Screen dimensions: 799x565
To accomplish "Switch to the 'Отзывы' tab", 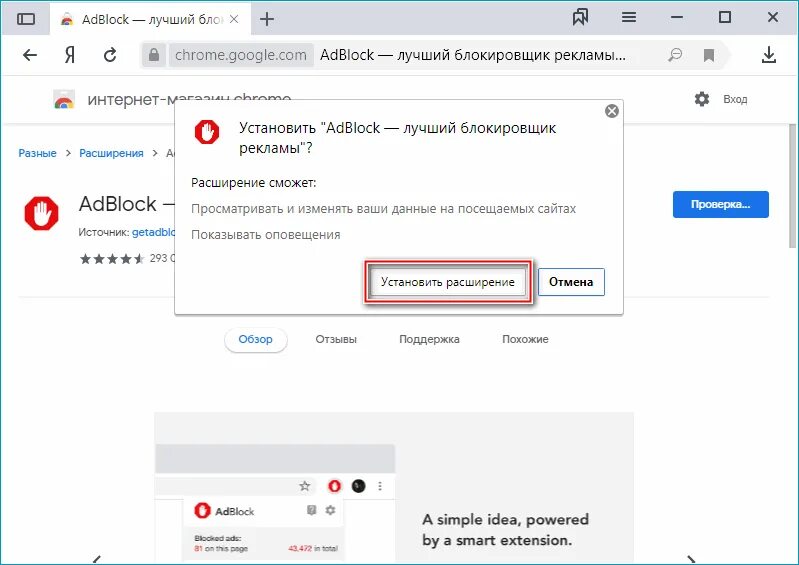I will click(336, 339).
